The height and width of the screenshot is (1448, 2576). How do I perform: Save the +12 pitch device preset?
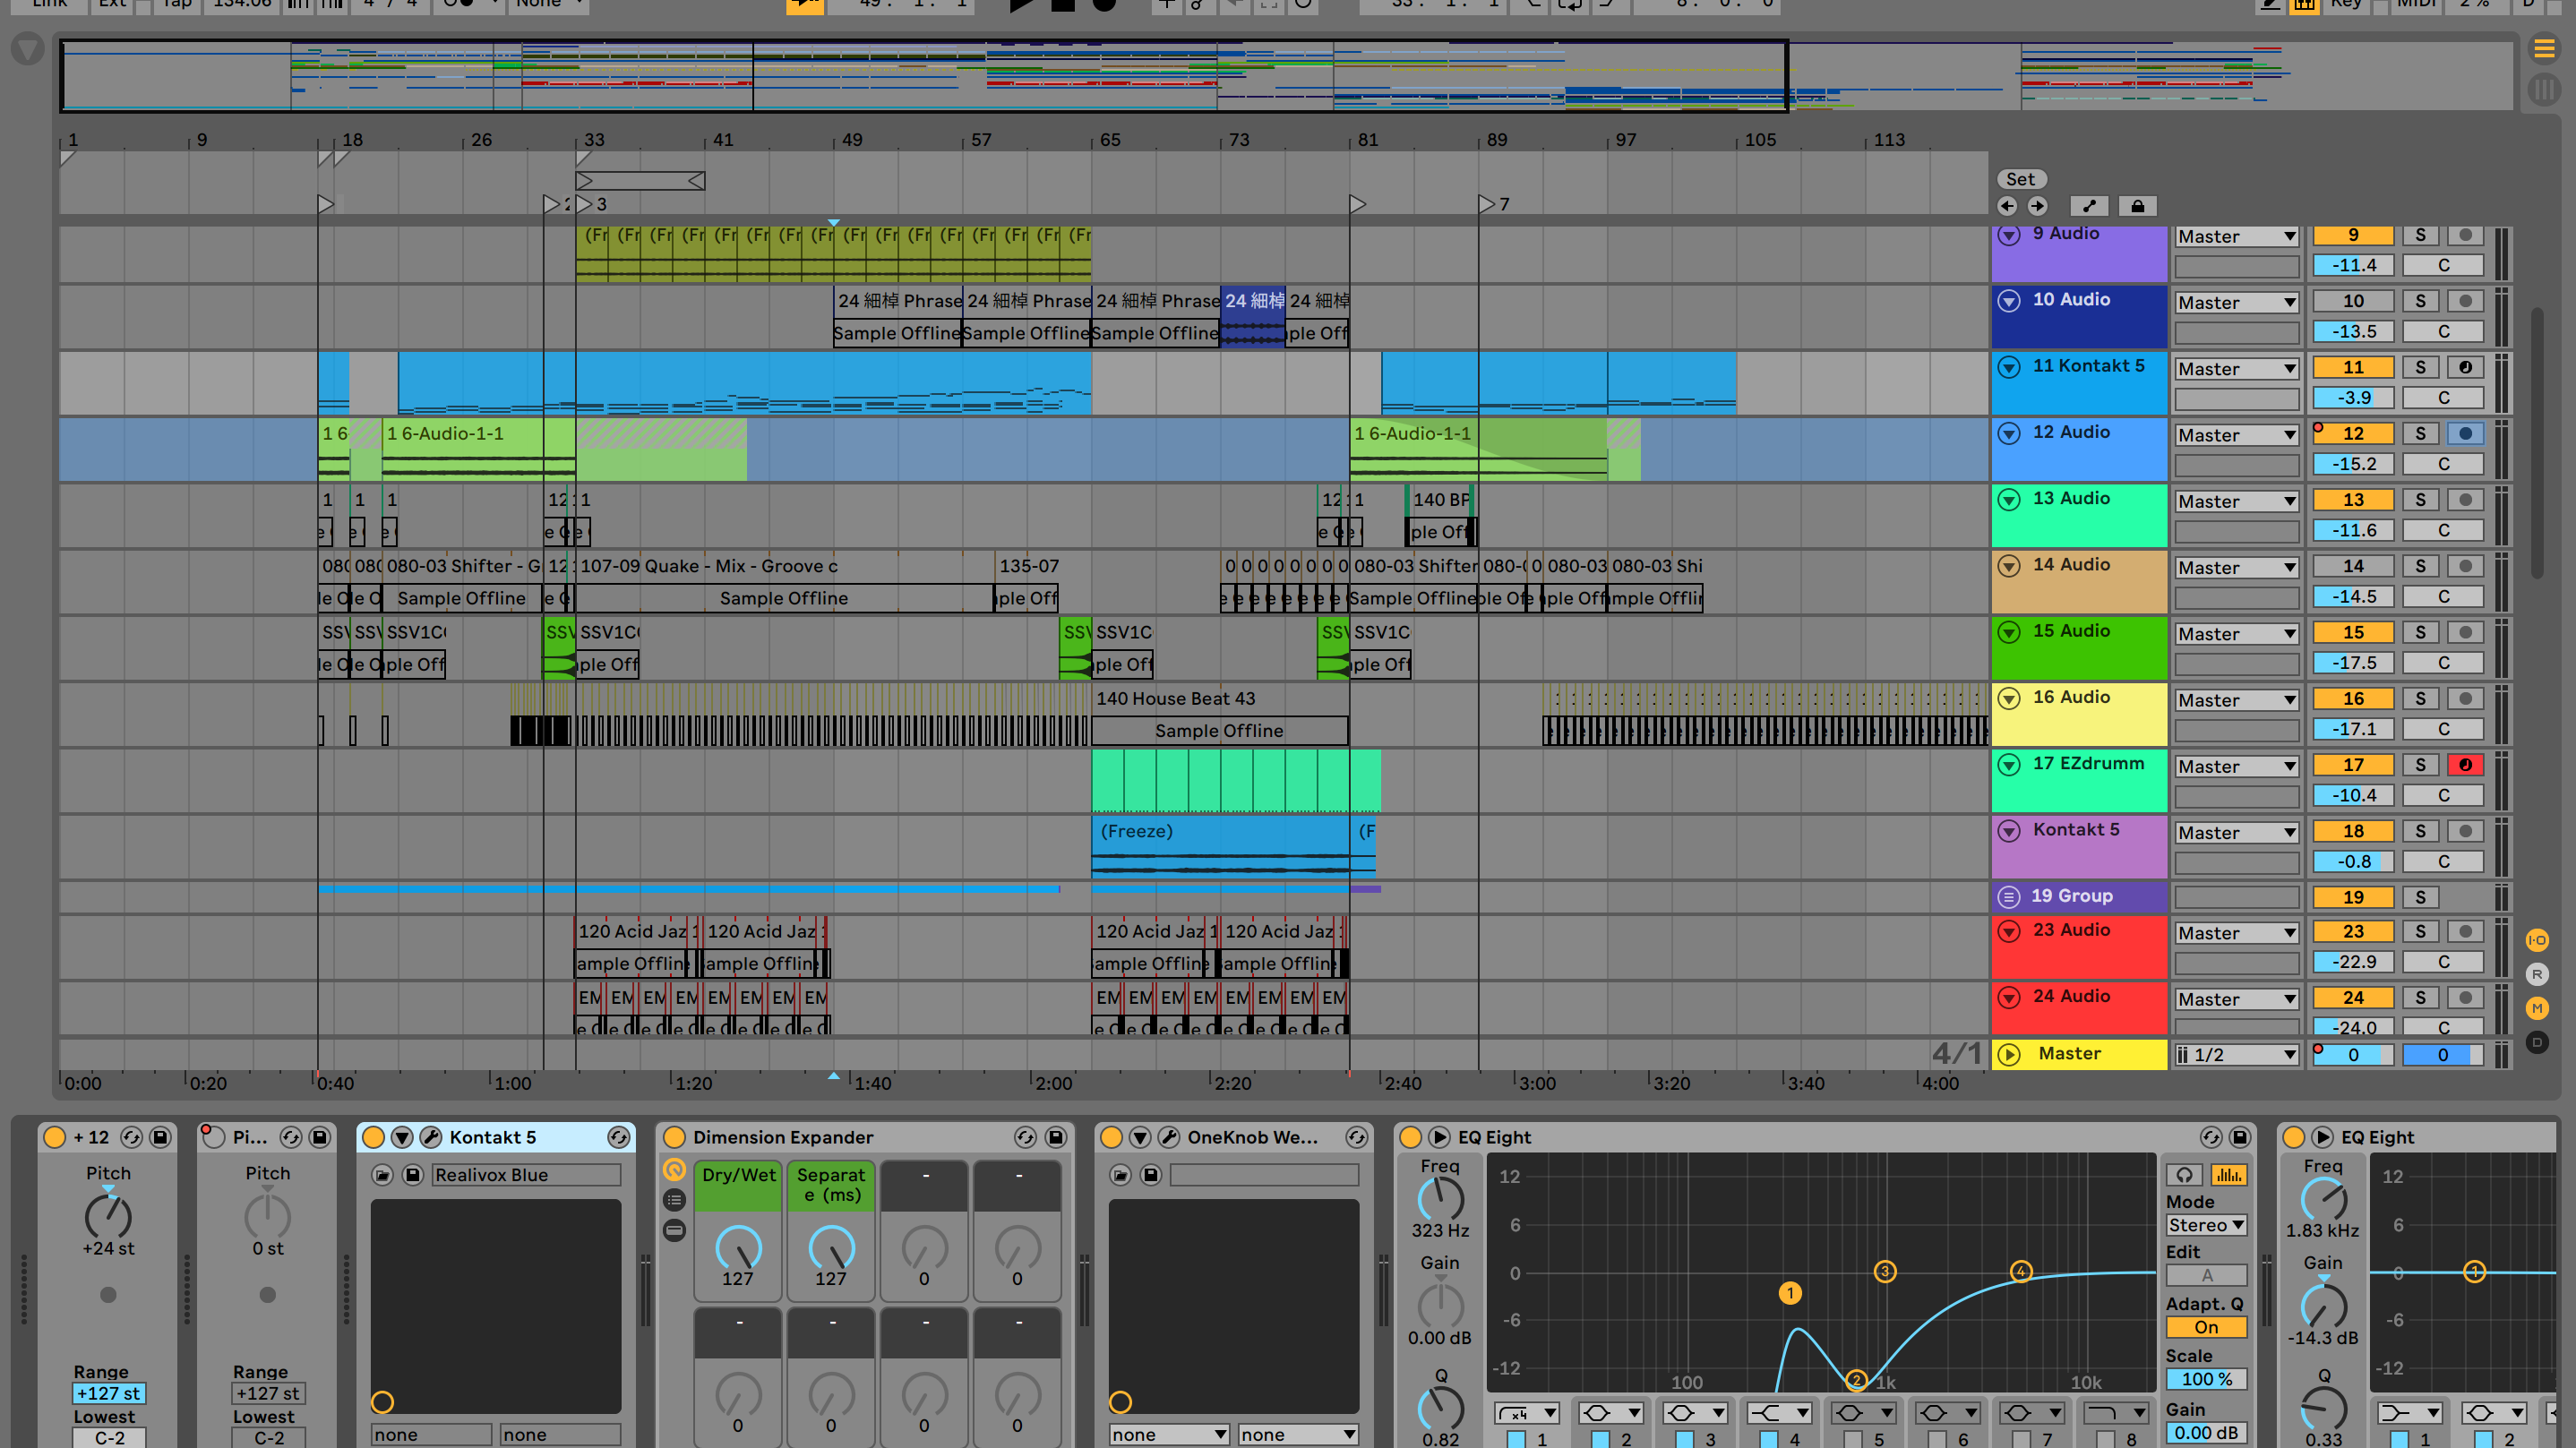[160, 1137]
